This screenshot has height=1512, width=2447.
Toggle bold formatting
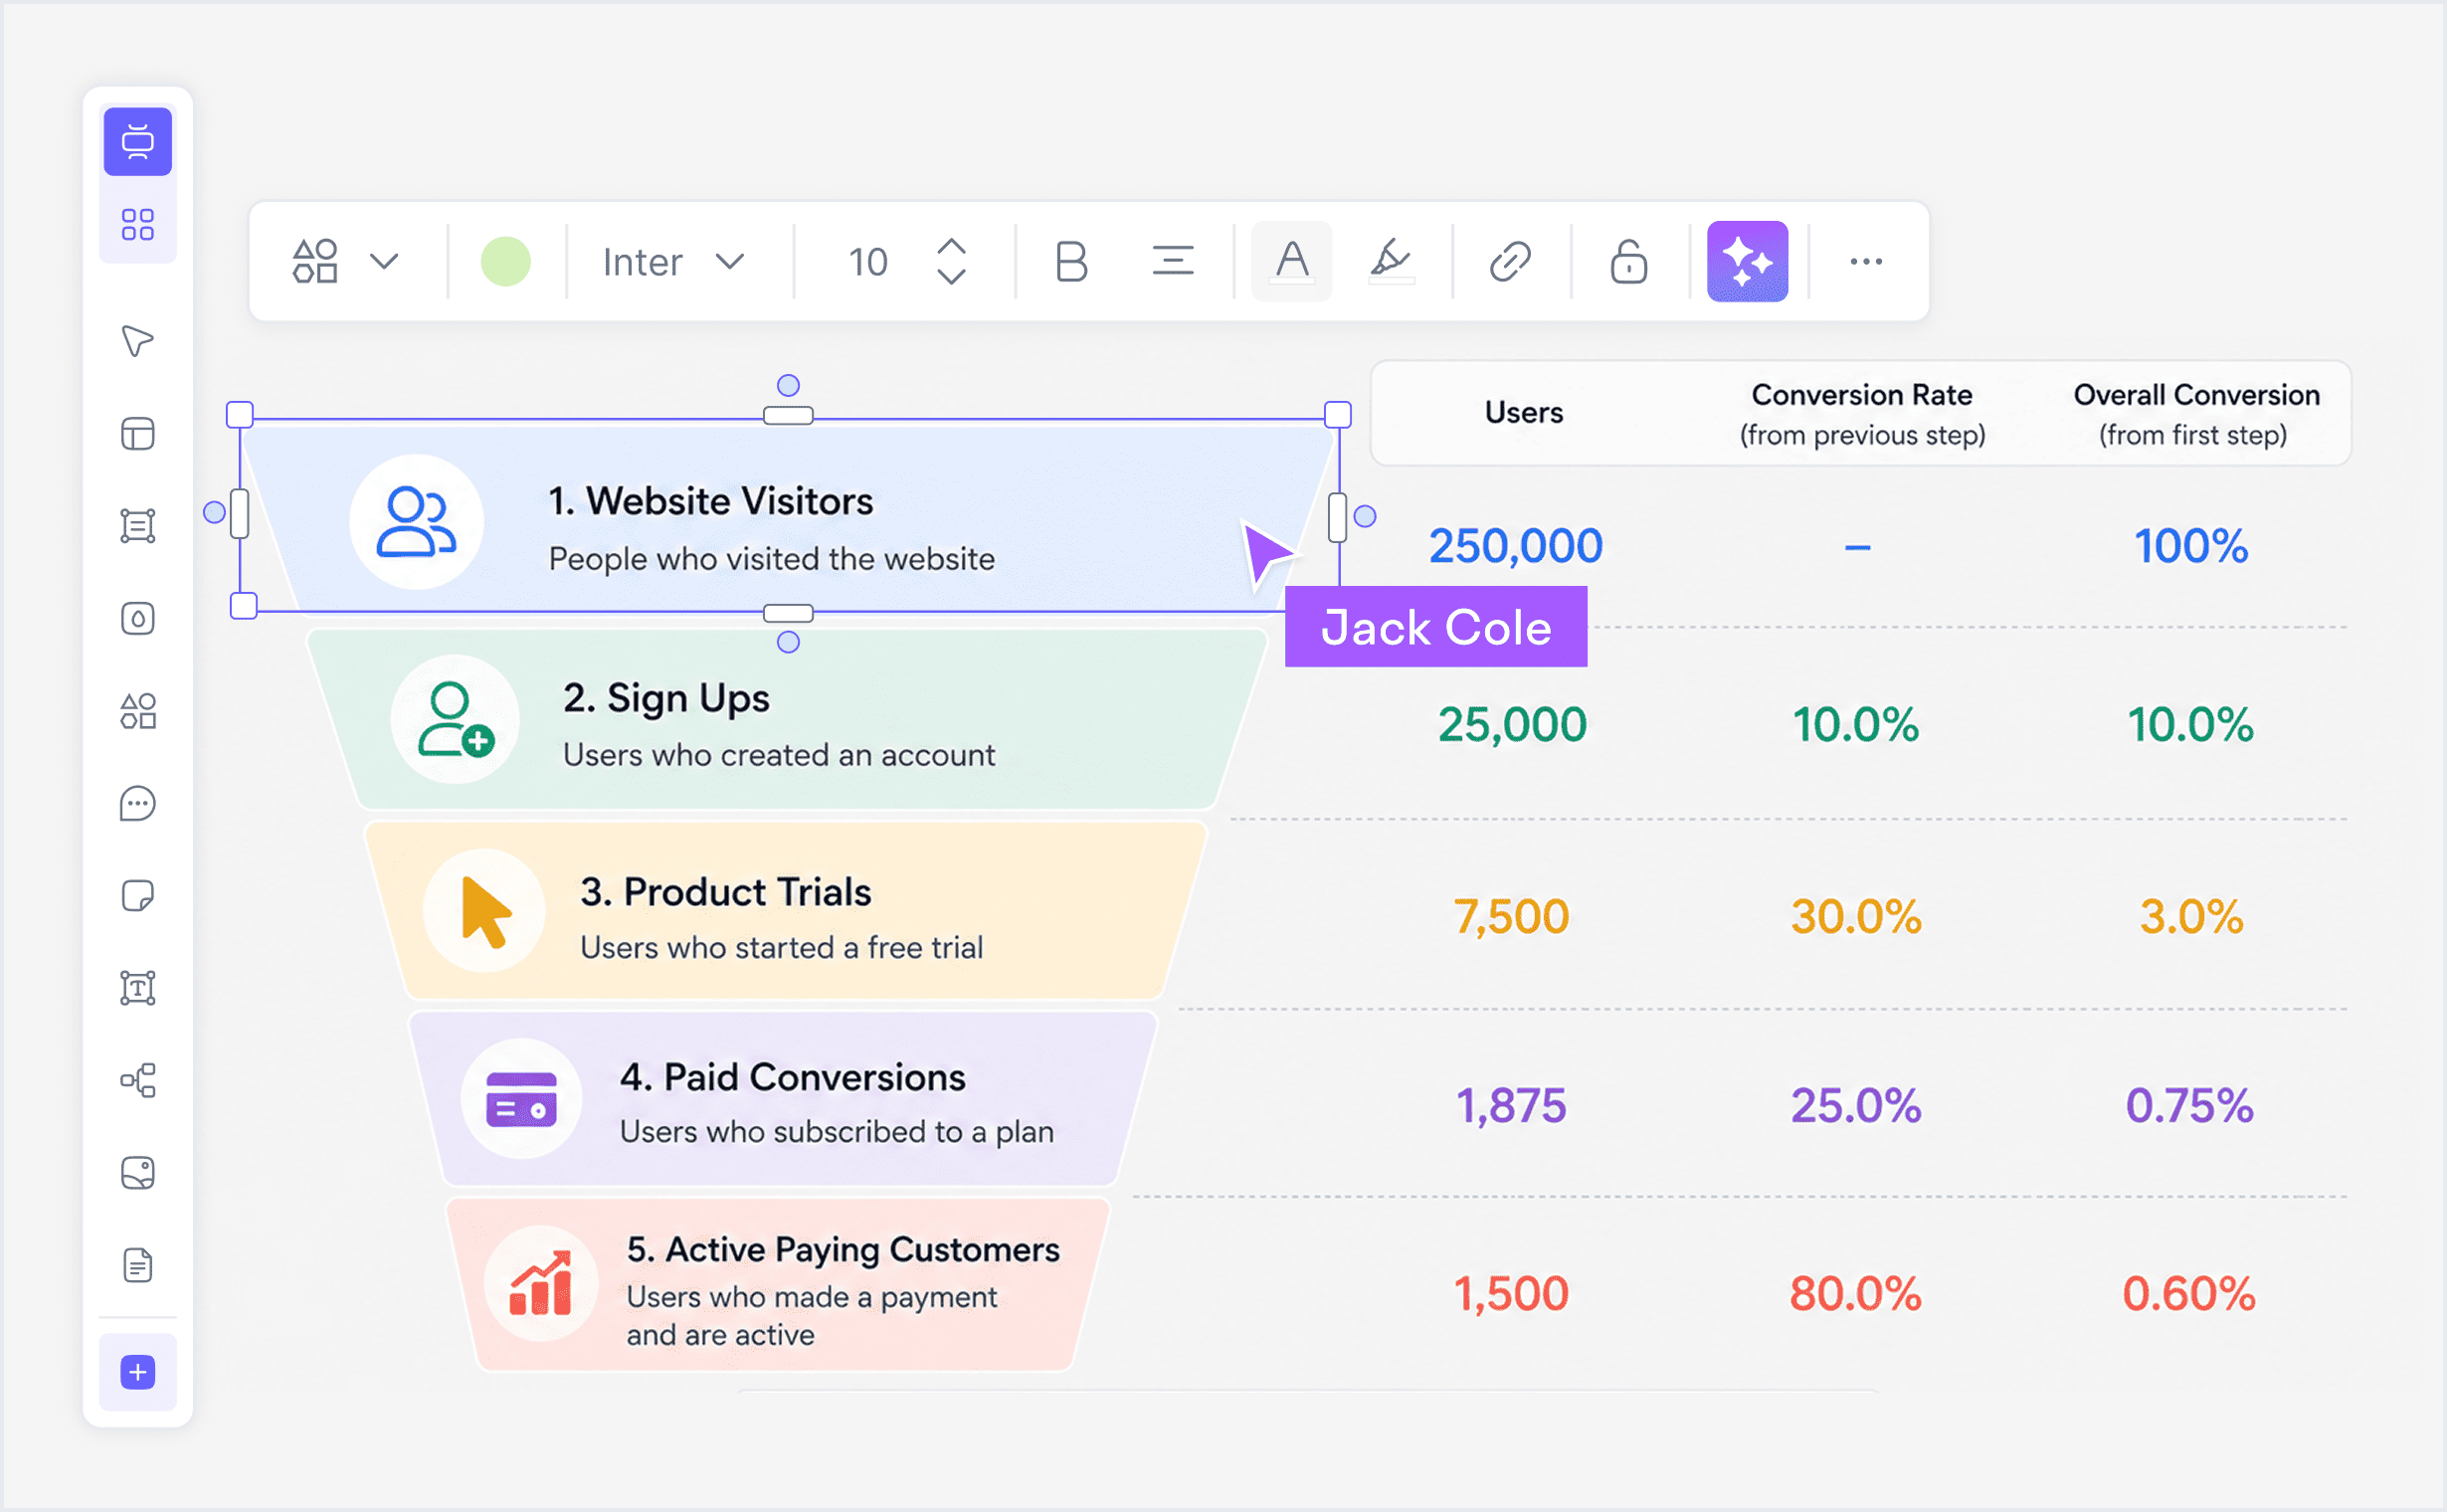pos(1071,262)
